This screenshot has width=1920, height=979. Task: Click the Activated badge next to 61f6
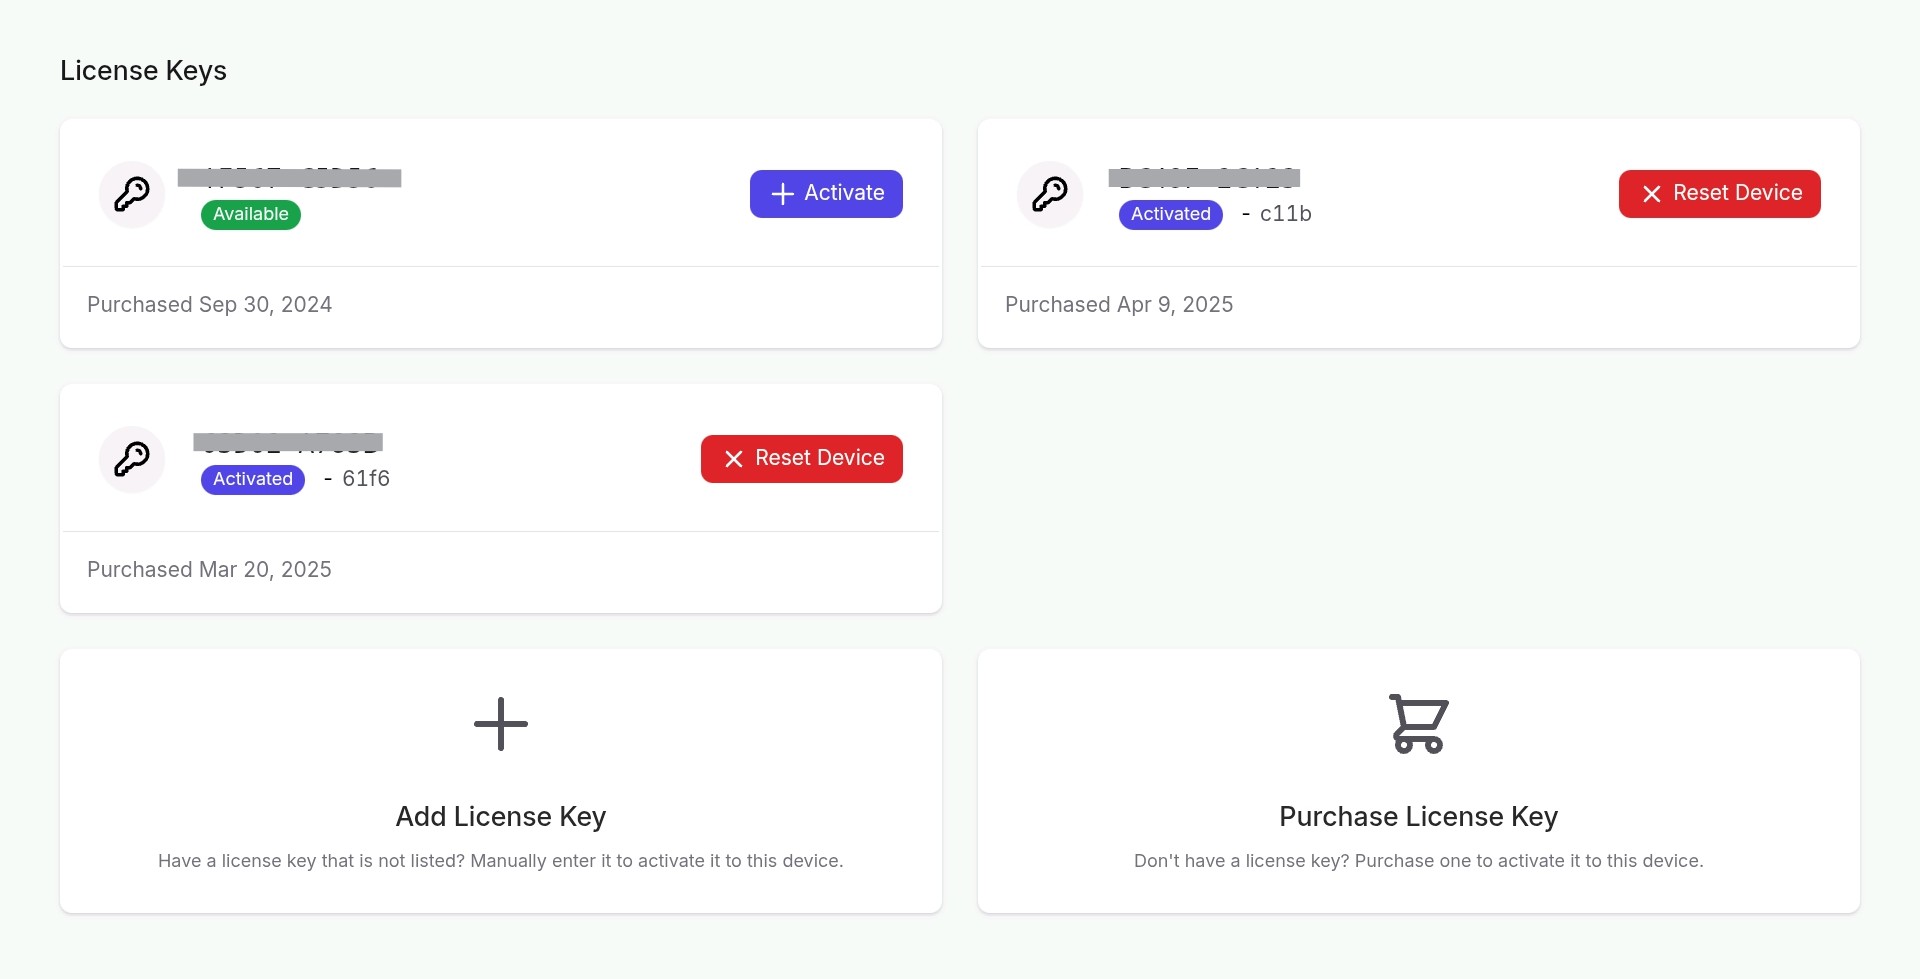pos(253,479)
